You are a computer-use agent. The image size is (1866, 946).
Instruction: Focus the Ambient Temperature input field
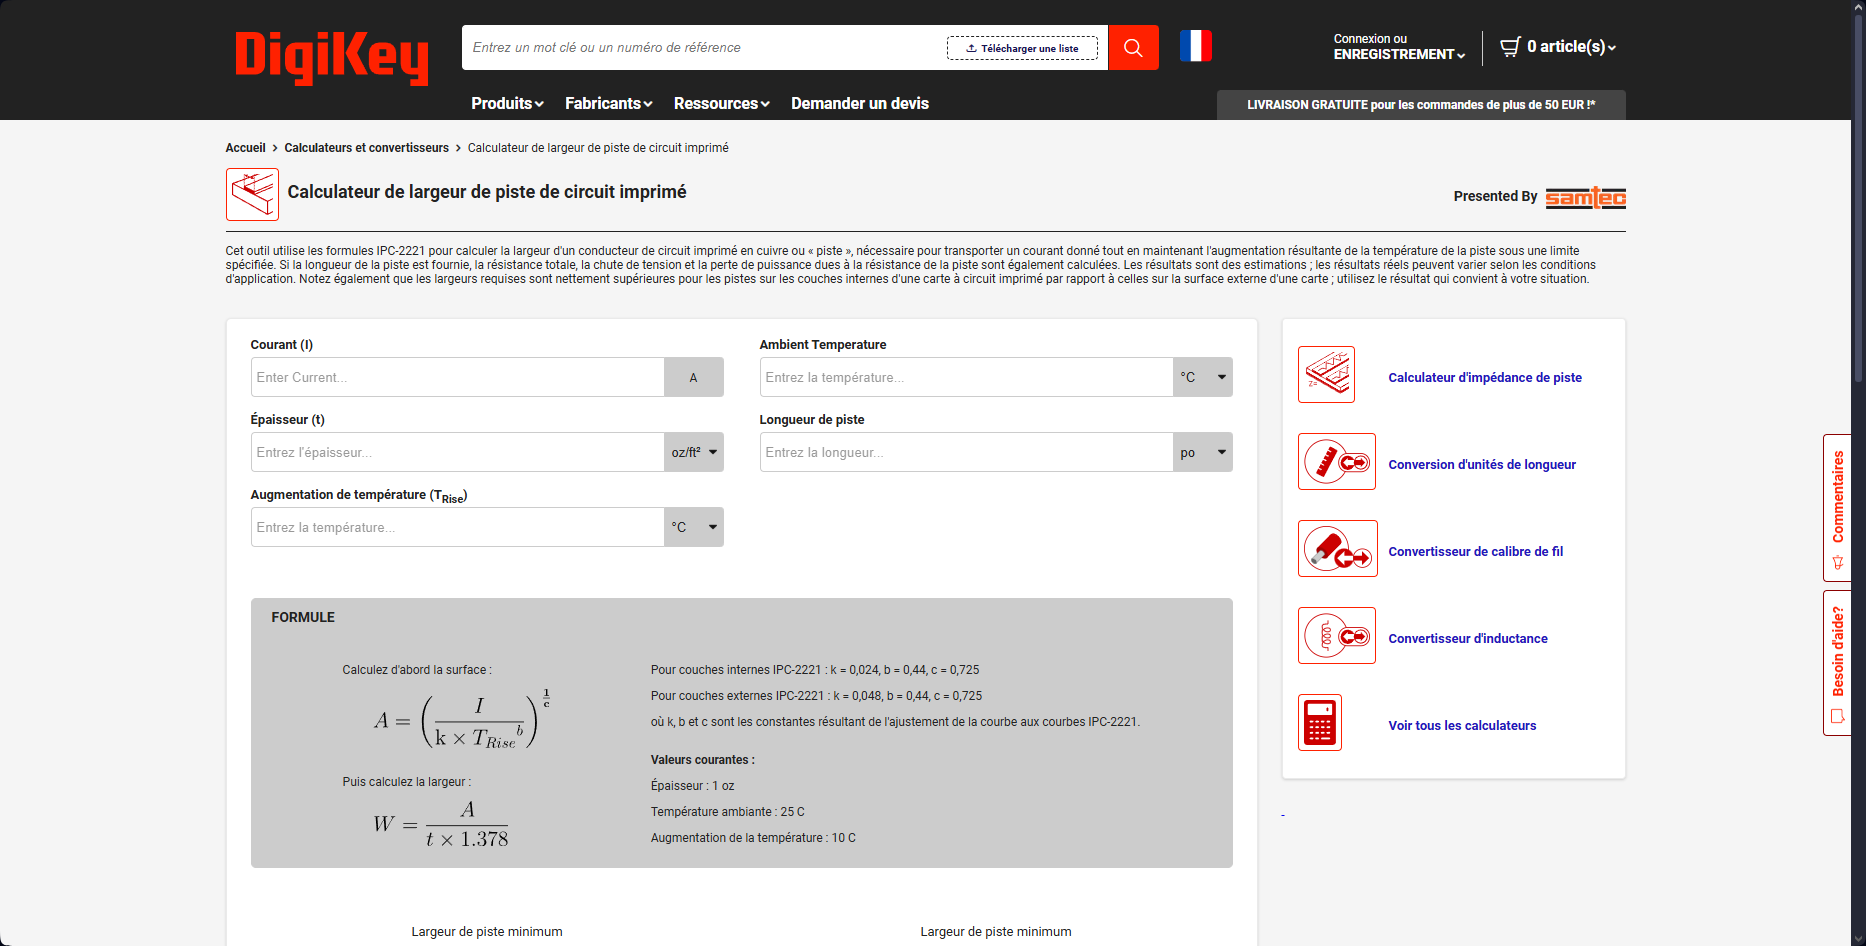tap(967, 377)
